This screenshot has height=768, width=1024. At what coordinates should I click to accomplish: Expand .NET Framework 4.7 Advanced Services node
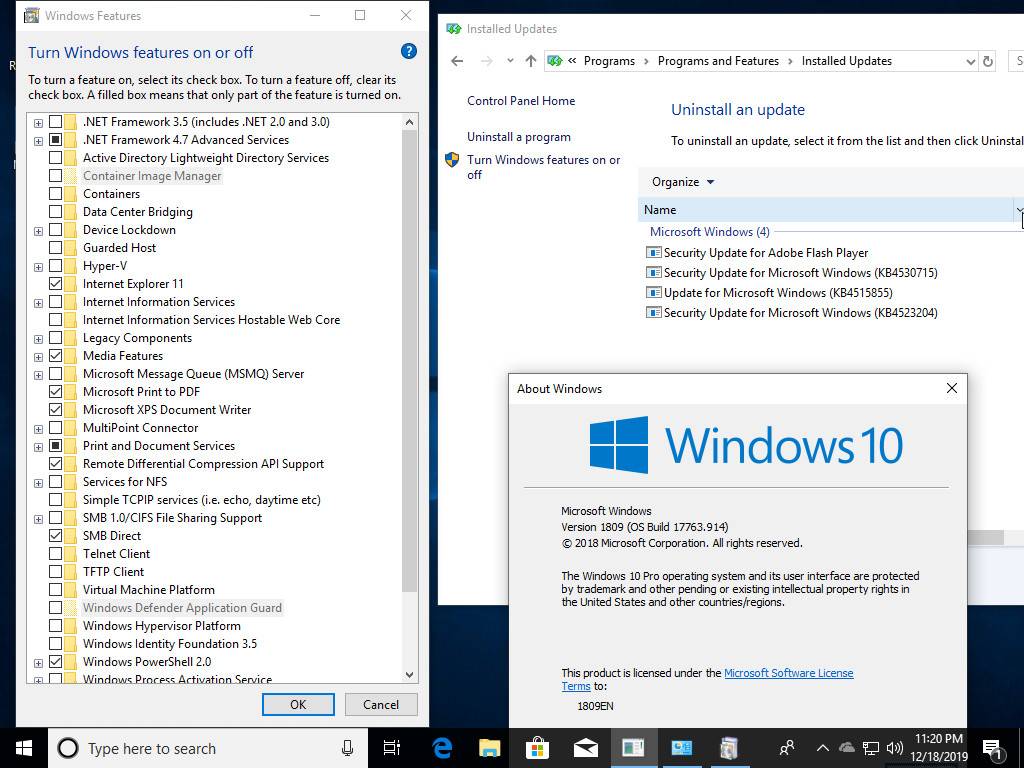click(x=39, y=140)
